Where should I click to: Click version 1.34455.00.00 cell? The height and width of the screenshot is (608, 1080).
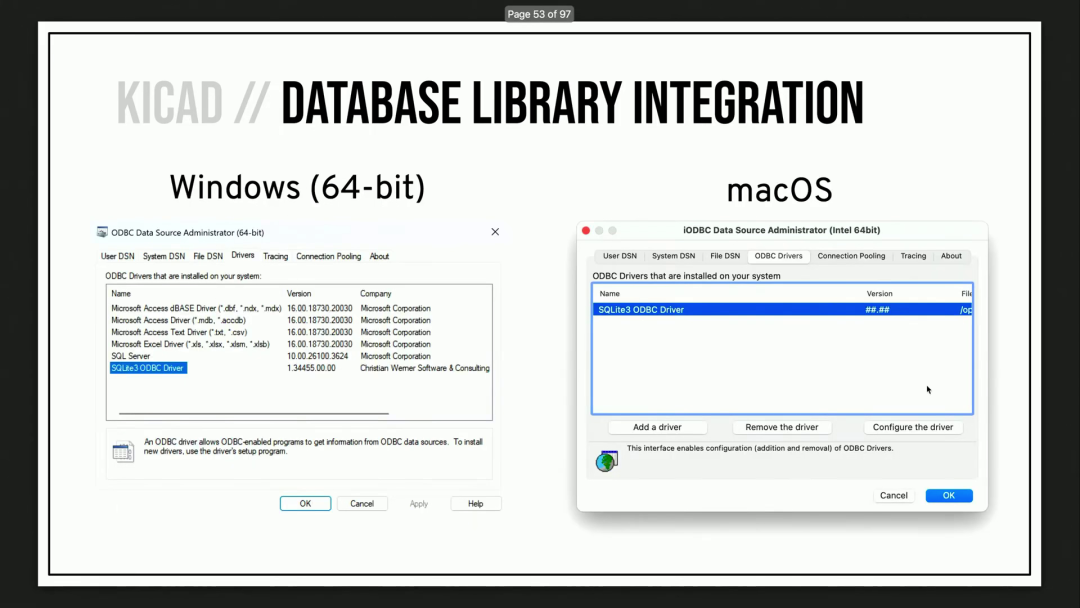311,368
